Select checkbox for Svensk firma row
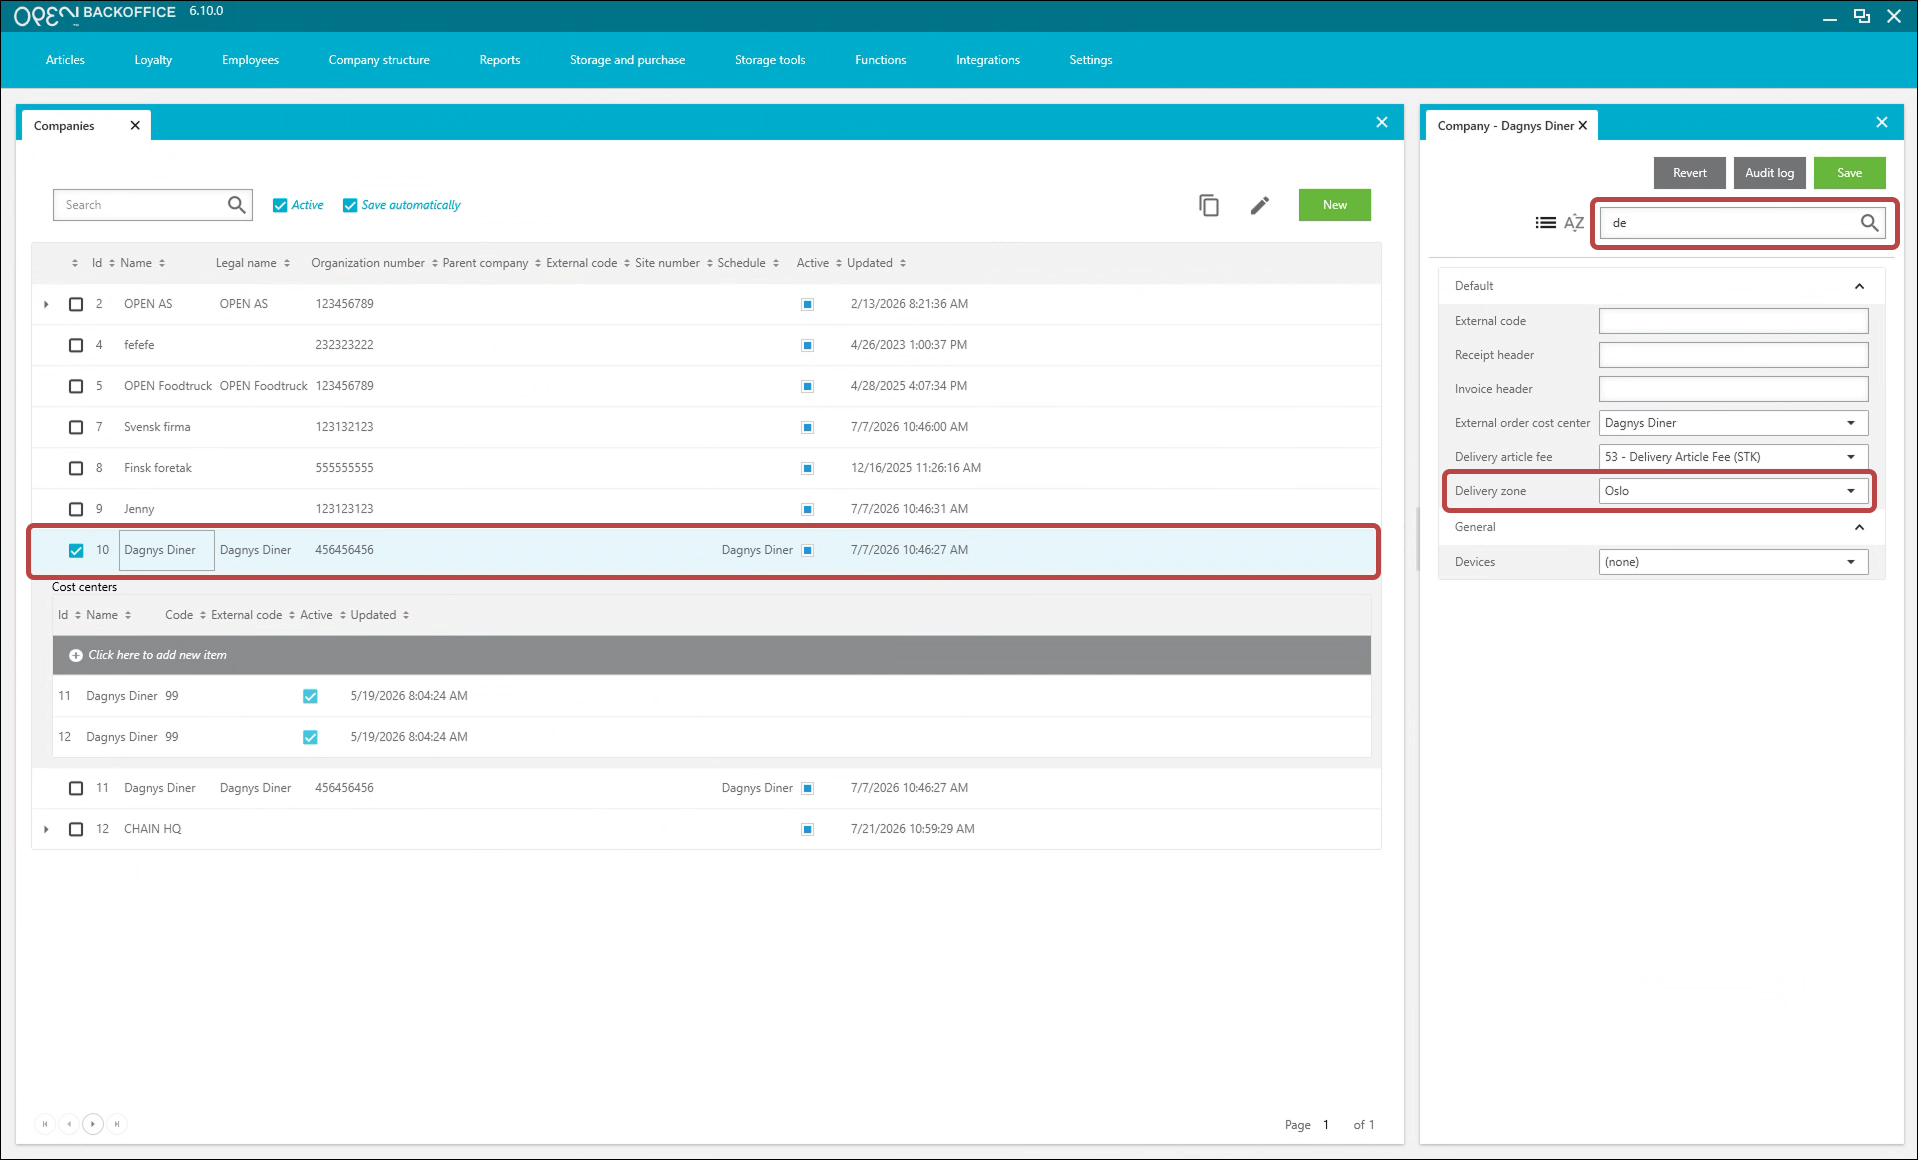 tap(76, 427)
